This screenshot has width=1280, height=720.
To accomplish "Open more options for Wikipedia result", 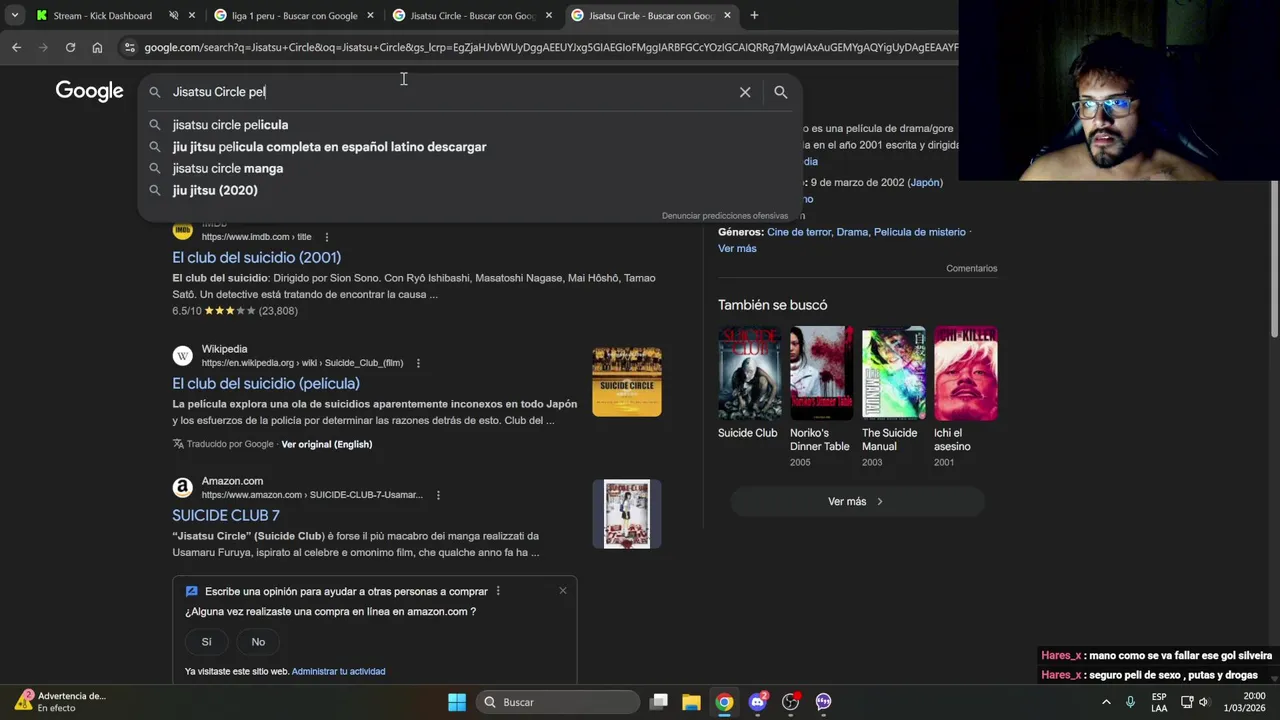I will coord(418,363).
